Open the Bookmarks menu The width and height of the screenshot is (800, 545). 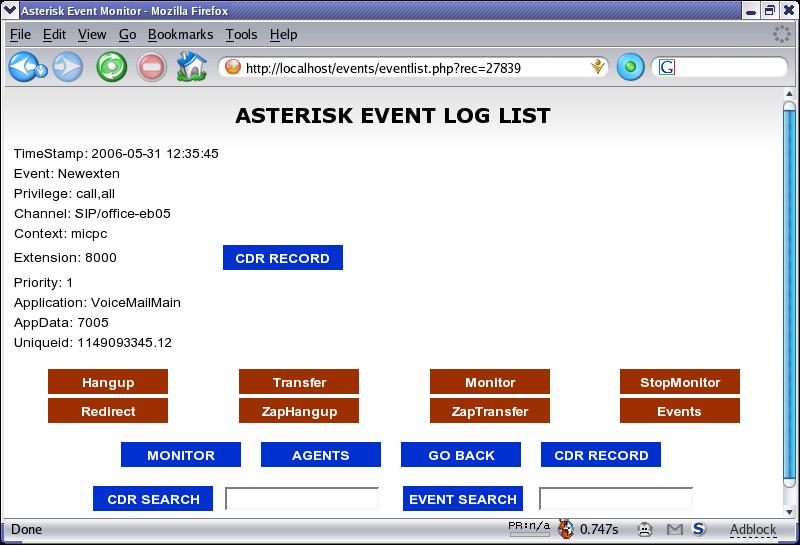click(x=180, y=34)
